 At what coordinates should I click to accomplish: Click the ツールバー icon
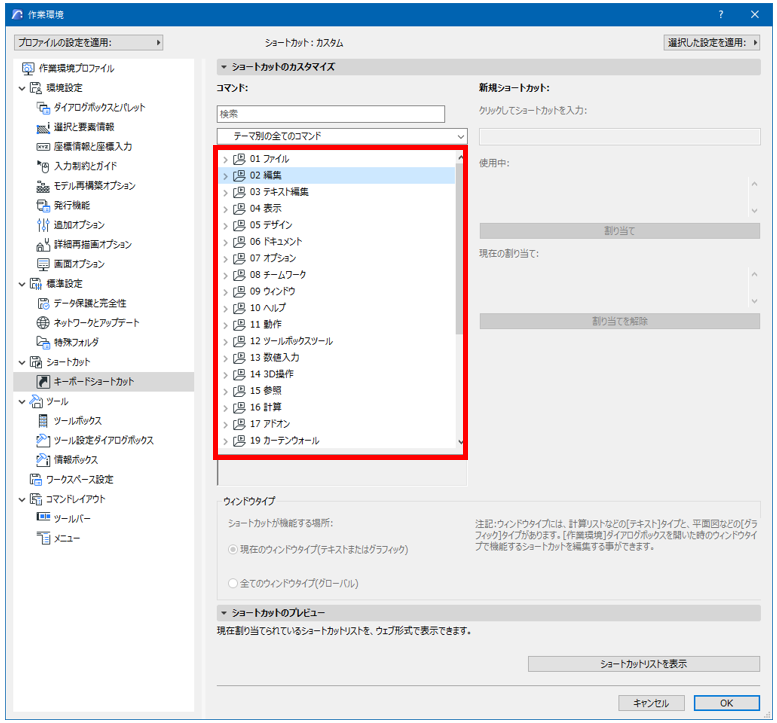[x=44, y=518]
